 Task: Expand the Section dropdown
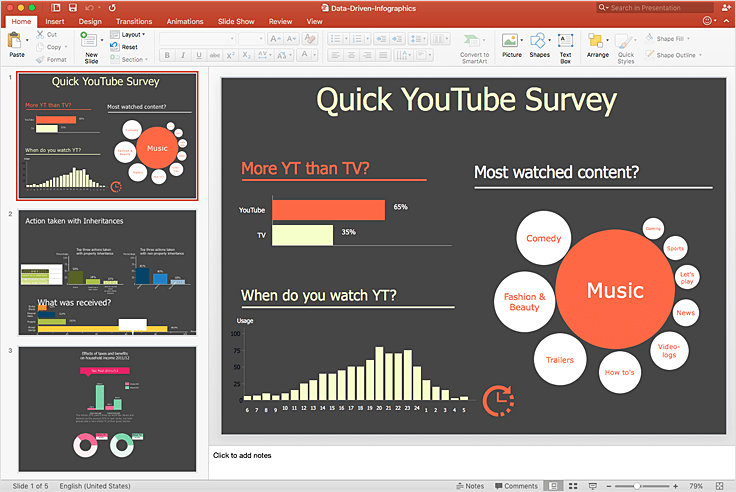click(x=129, y=60)
